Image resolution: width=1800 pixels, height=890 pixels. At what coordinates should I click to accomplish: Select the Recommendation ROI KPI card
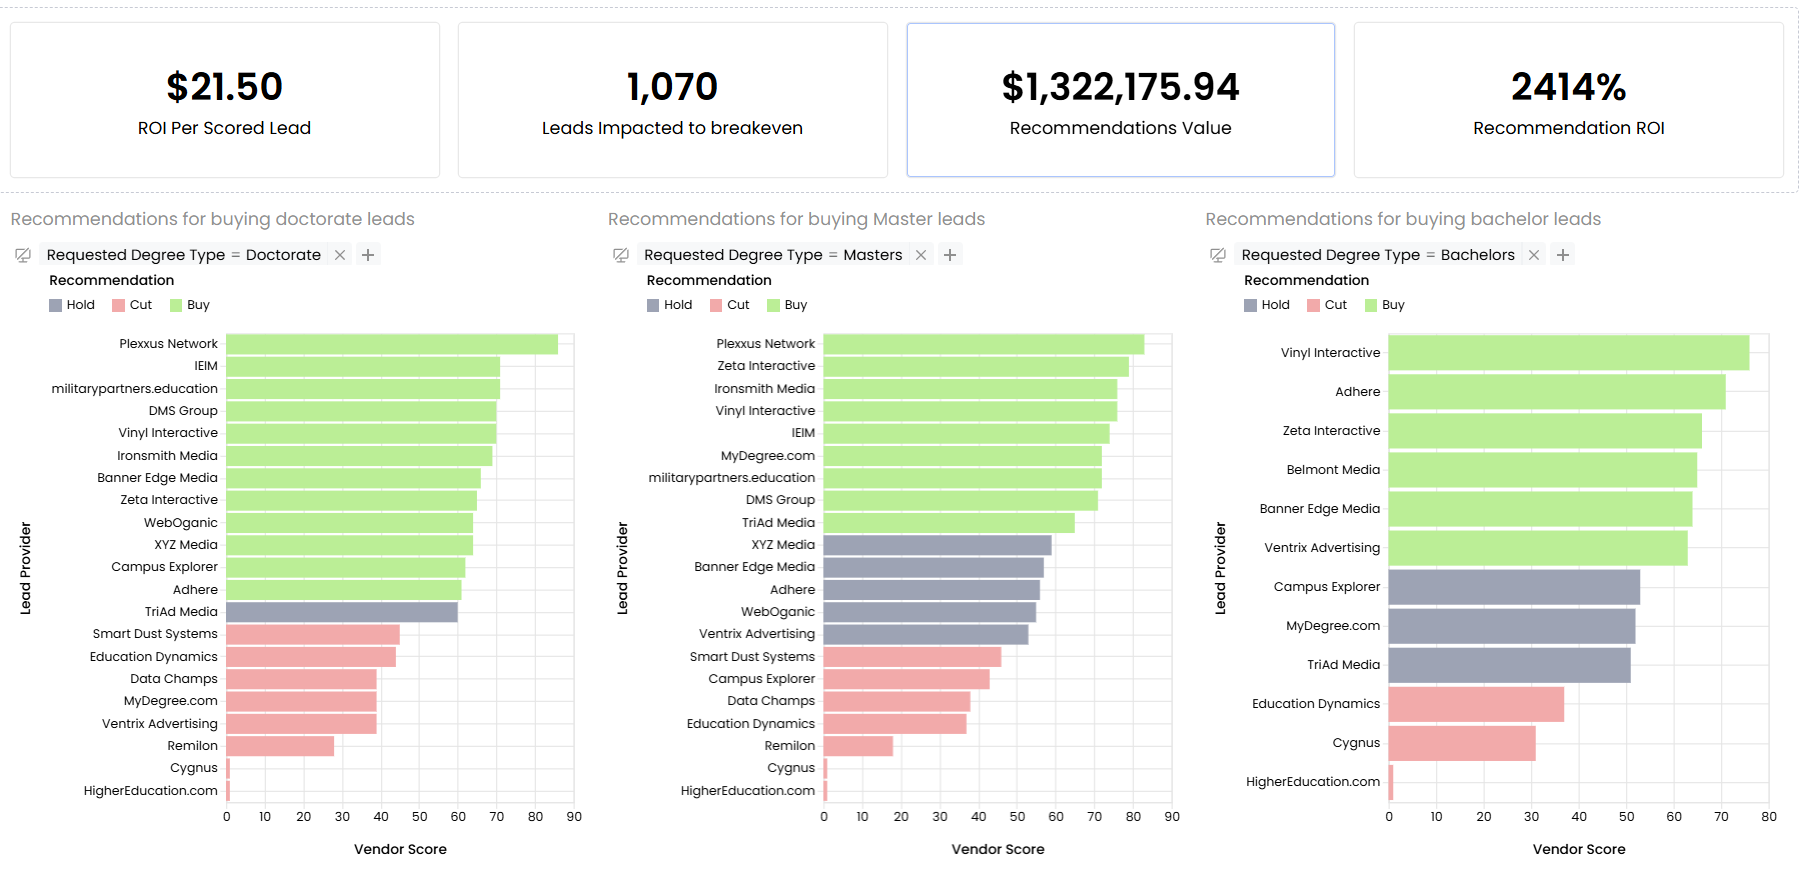click(1568, 100)
